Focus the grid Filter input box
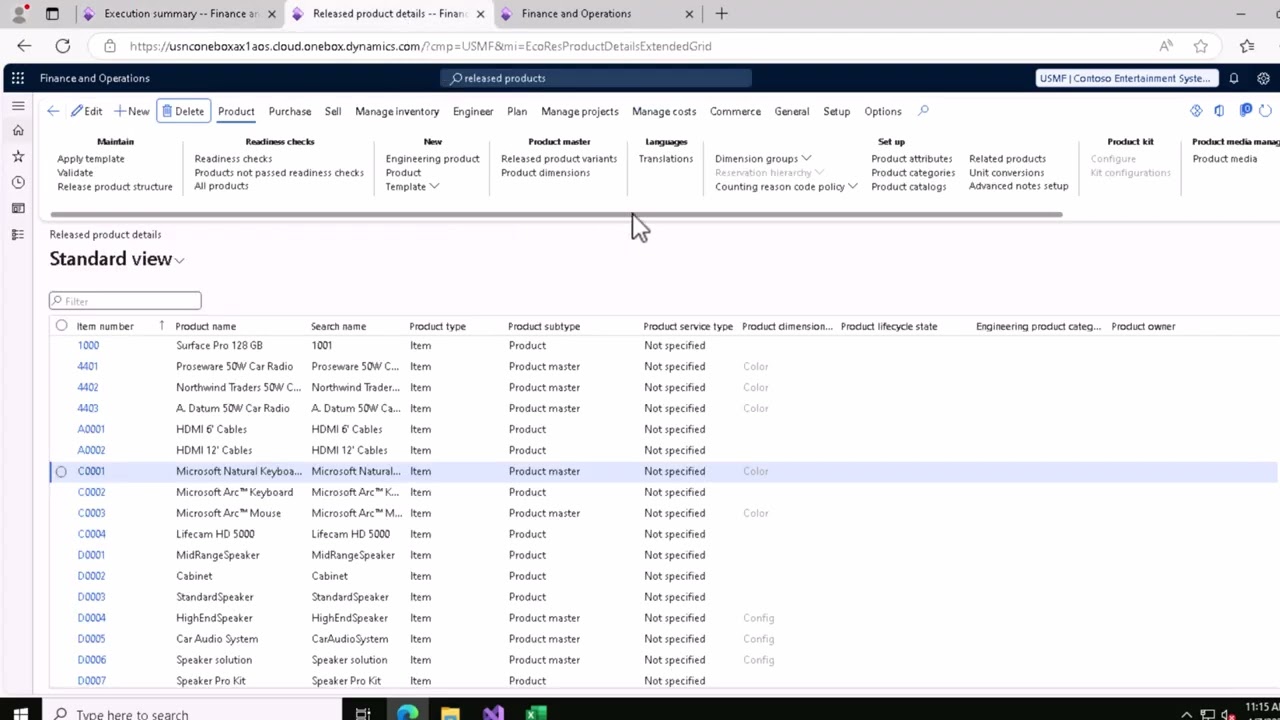 coord(125,300)
